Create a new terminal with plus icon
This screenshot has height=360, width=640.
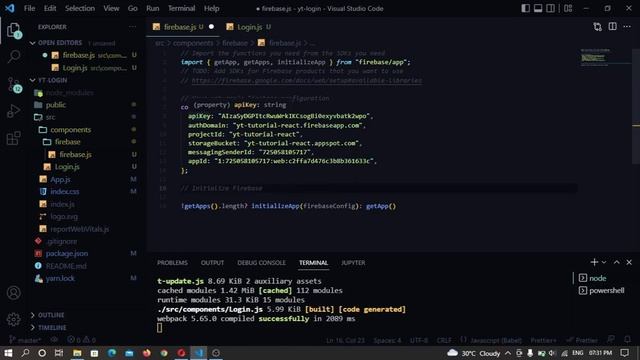(x=594, y=262)
